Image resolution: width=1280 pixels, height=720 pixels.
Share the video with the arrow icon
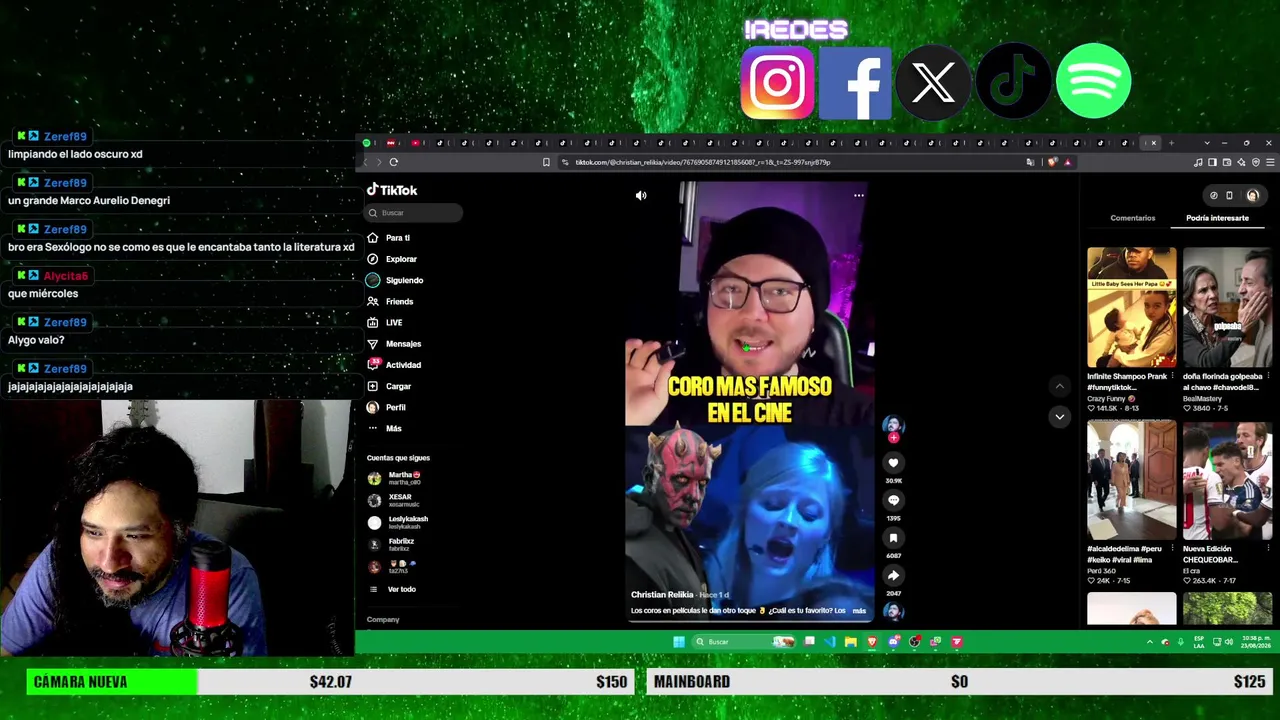pos(893,575)
